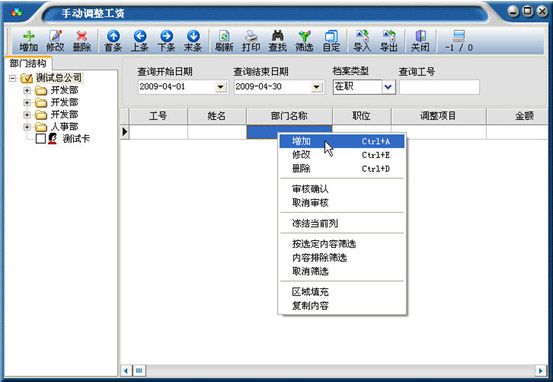Open the 查询结束日期 date dropdown
Screen dimensions: 553x382
pos(317,87)
